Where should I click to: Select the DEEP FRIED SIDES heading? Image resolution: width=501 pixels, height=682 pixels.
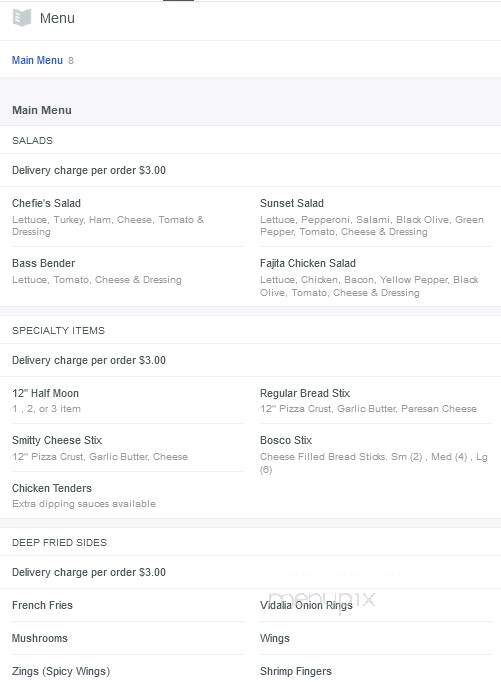(x=59, y=542)
